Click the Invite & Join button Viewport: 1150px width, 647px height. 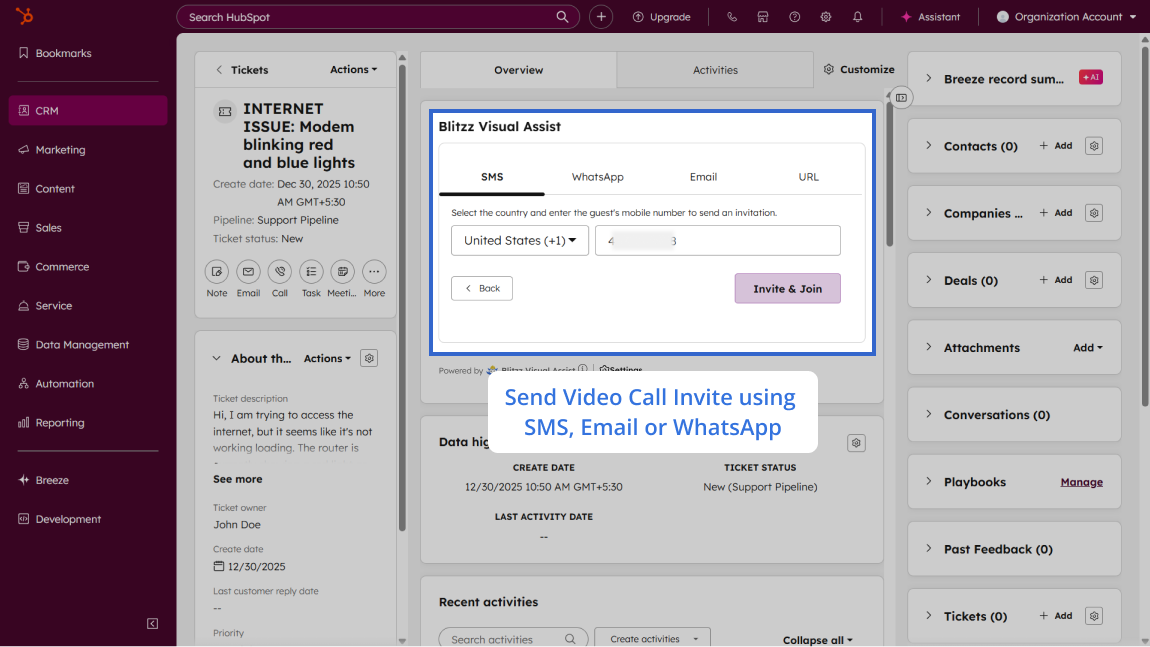(787, 289)
